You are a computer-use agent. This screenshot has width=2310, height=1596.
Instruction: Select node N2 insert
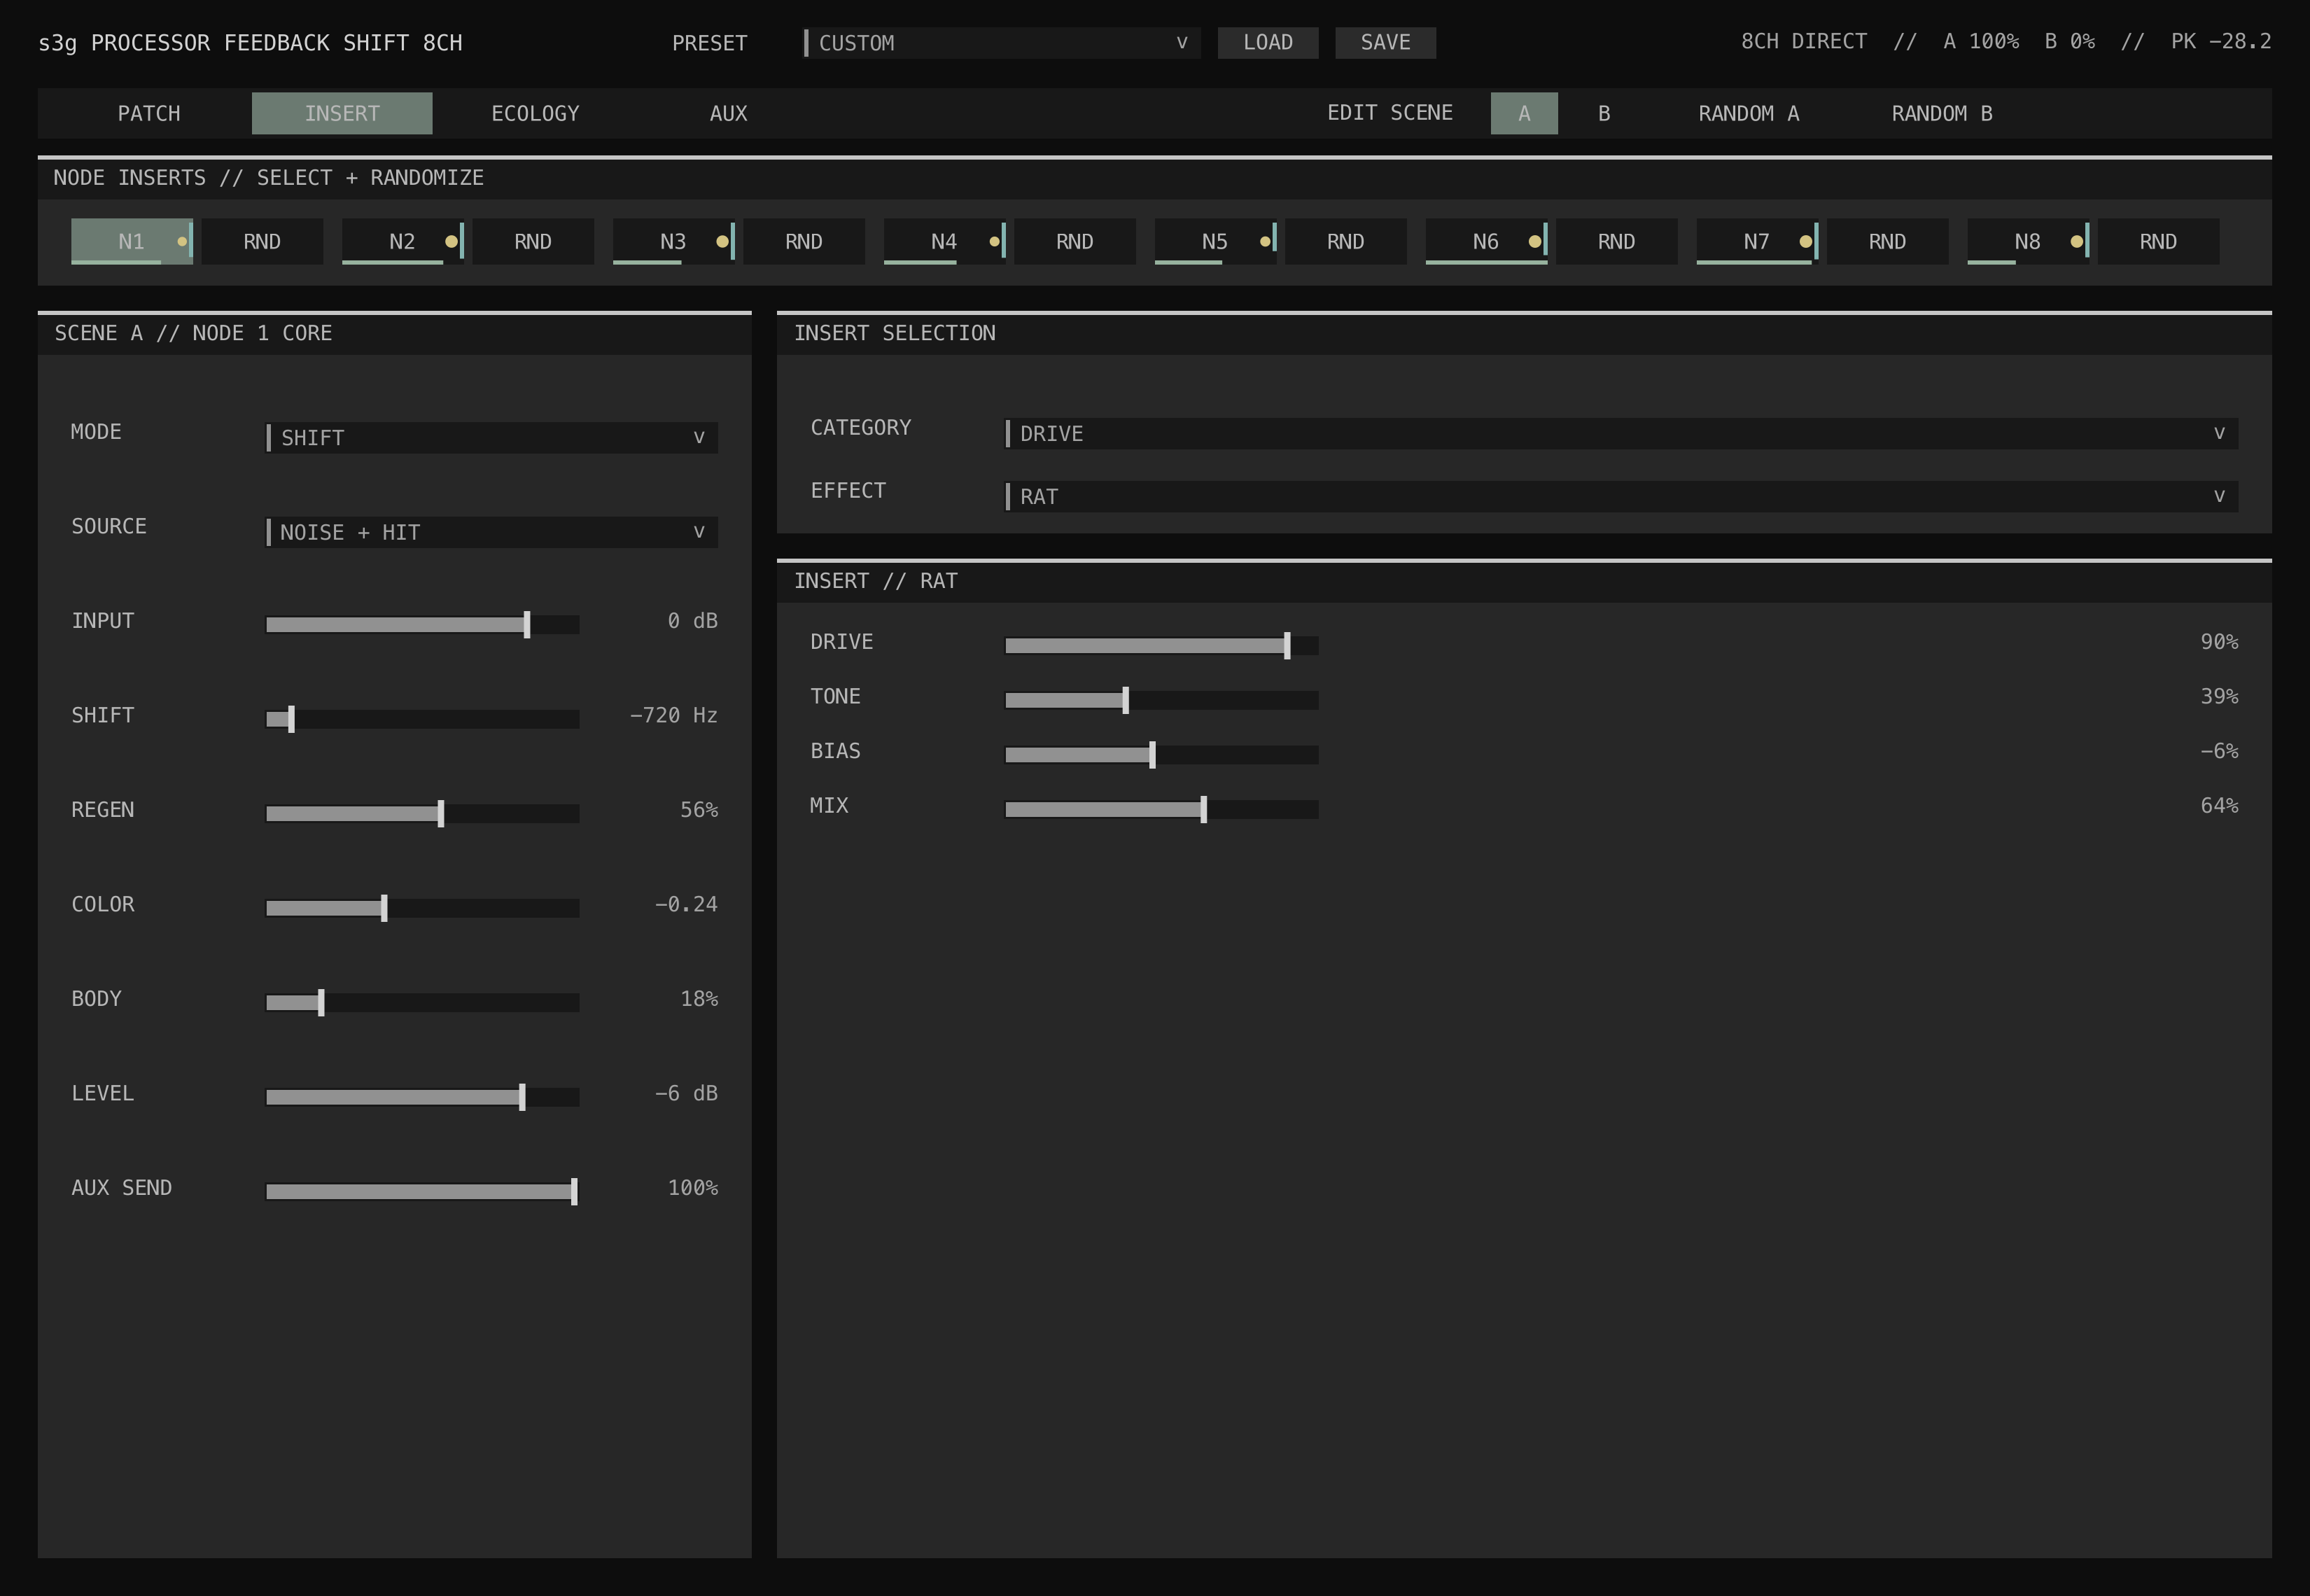pos(403,241)
